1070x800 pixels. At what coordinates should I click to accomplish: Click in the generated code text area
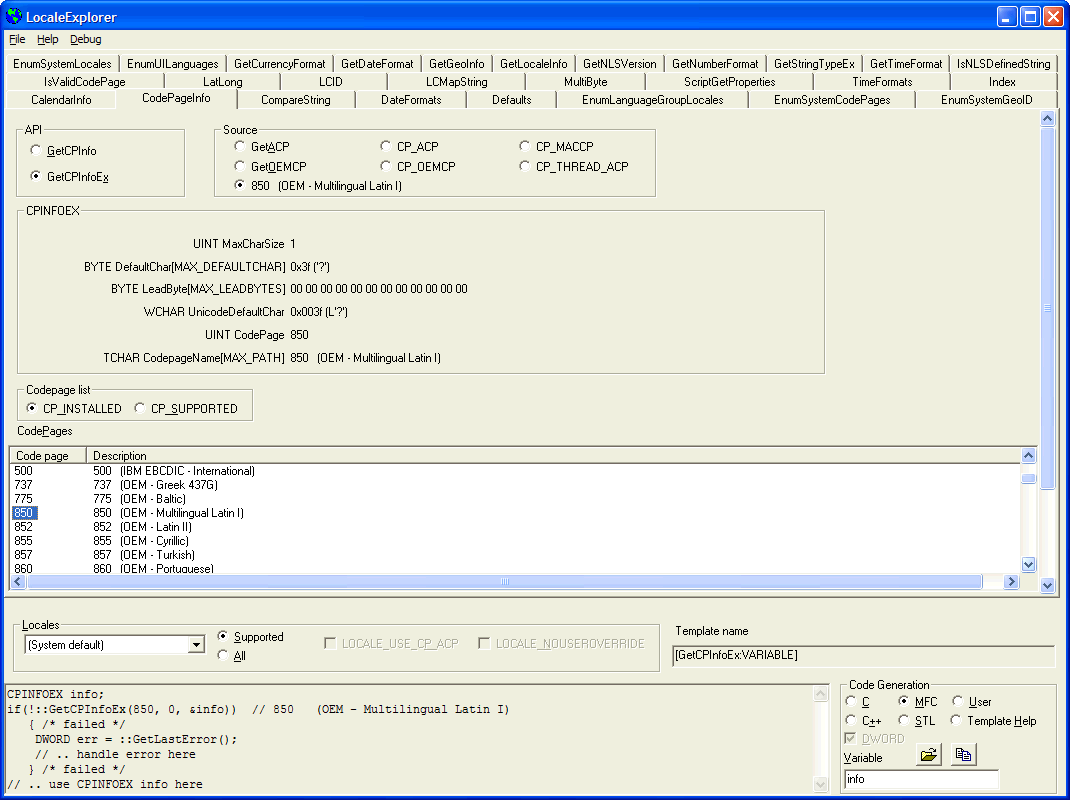tap(409, 739)
